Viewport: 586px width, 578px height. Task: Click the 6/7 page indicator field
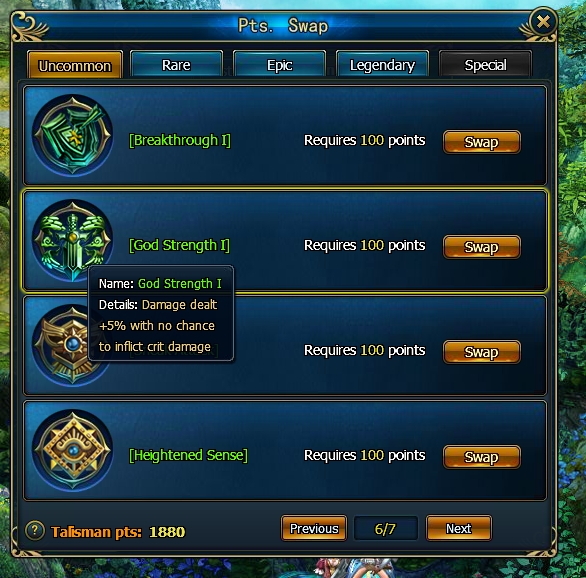(x=385, y=528)
